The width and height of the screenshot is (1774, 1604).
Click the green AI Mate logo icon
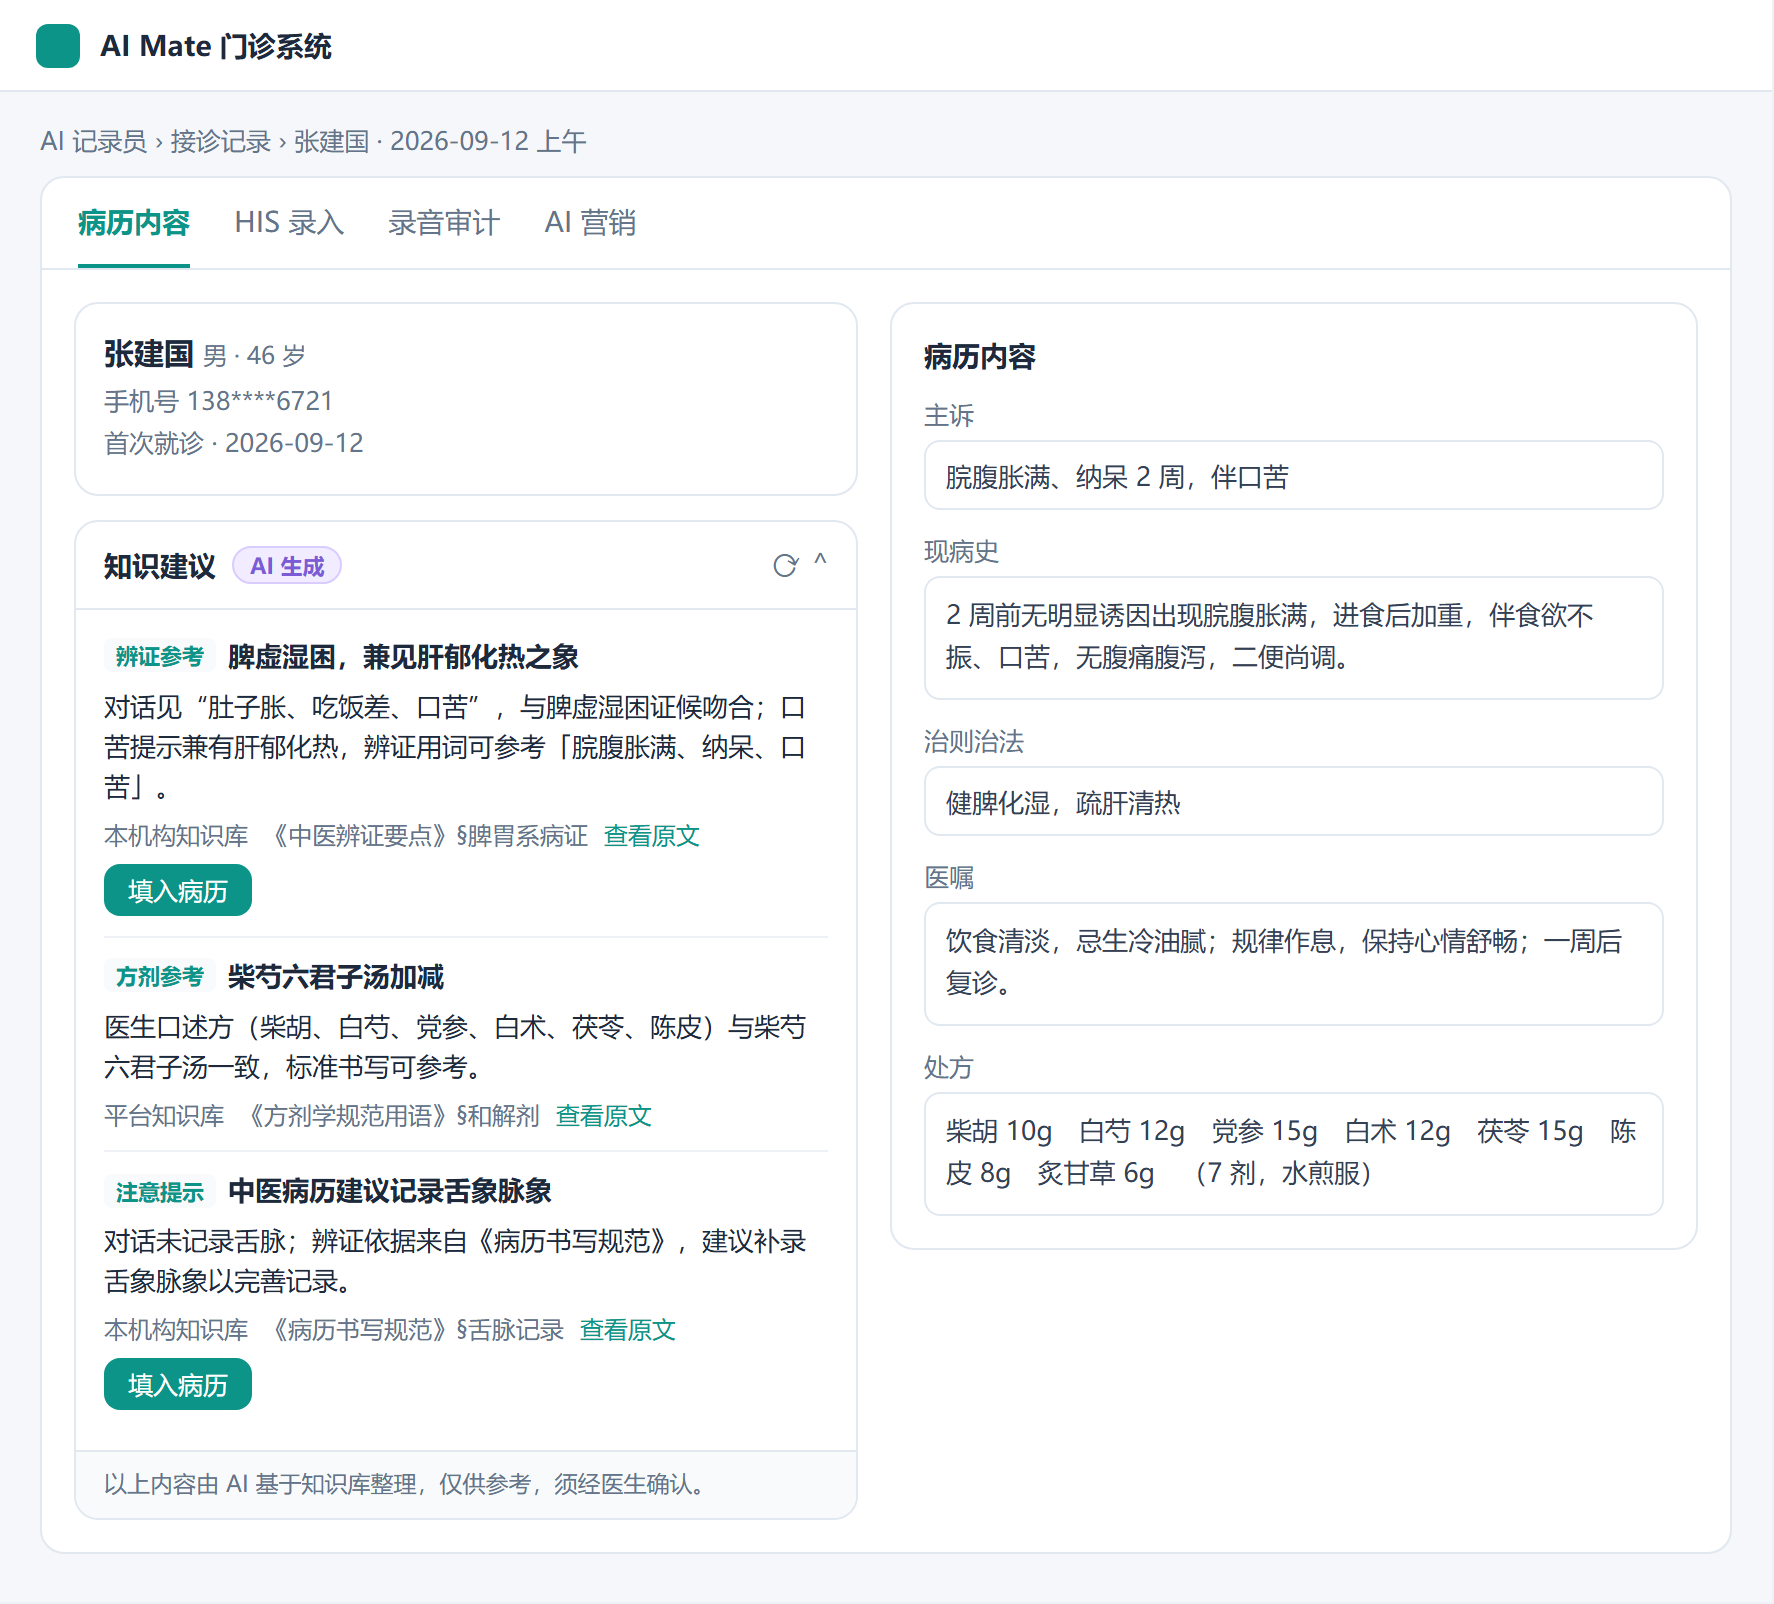coord(58,46)
